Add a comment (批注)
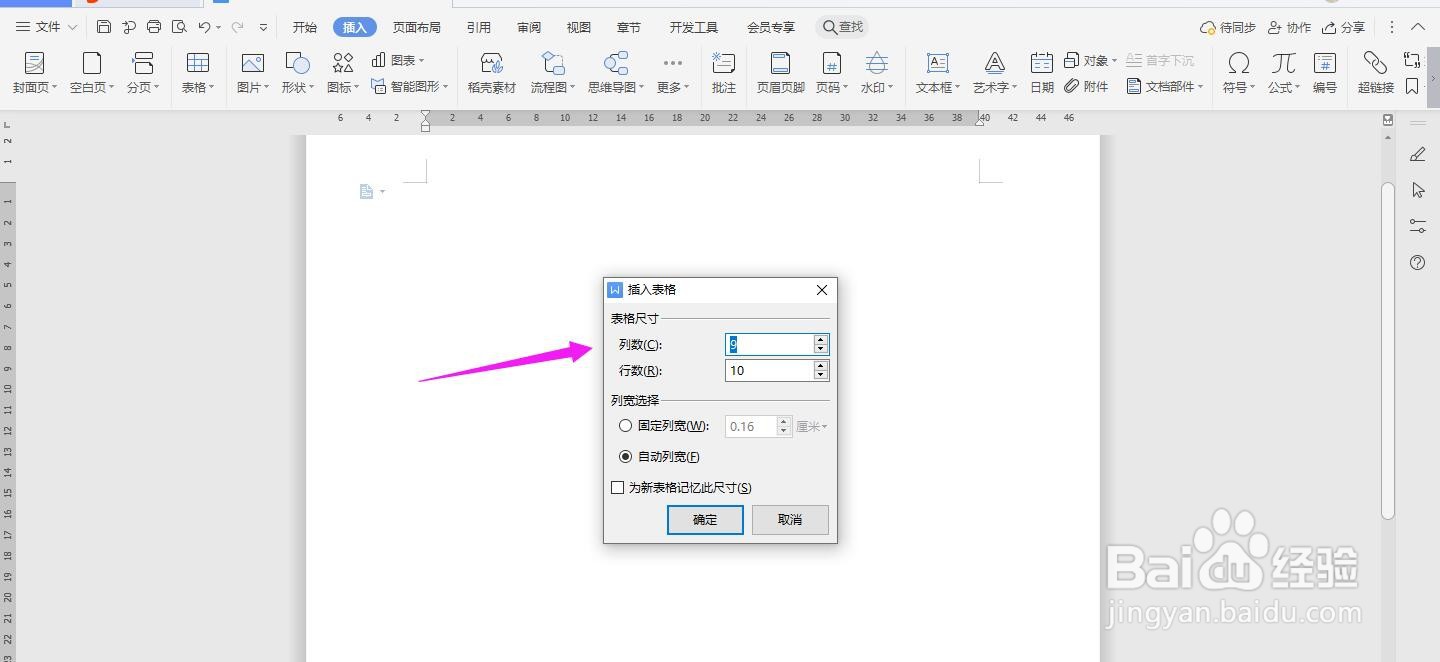This screenshot has height=662, width=1440. [724, 74]
